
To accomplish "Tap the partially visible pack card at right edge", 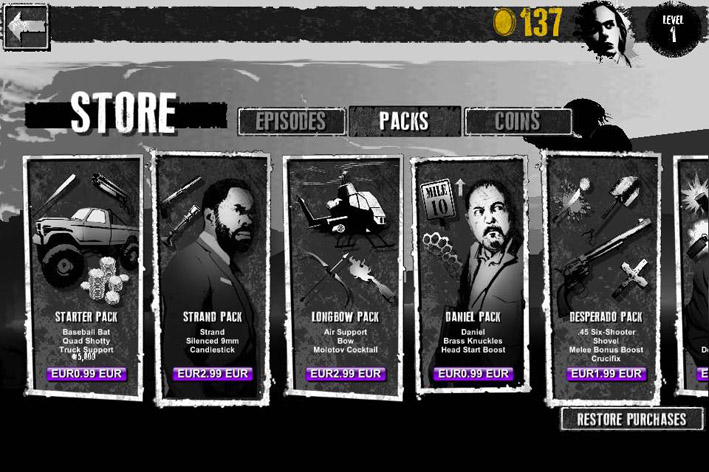I will coord(692,276).
